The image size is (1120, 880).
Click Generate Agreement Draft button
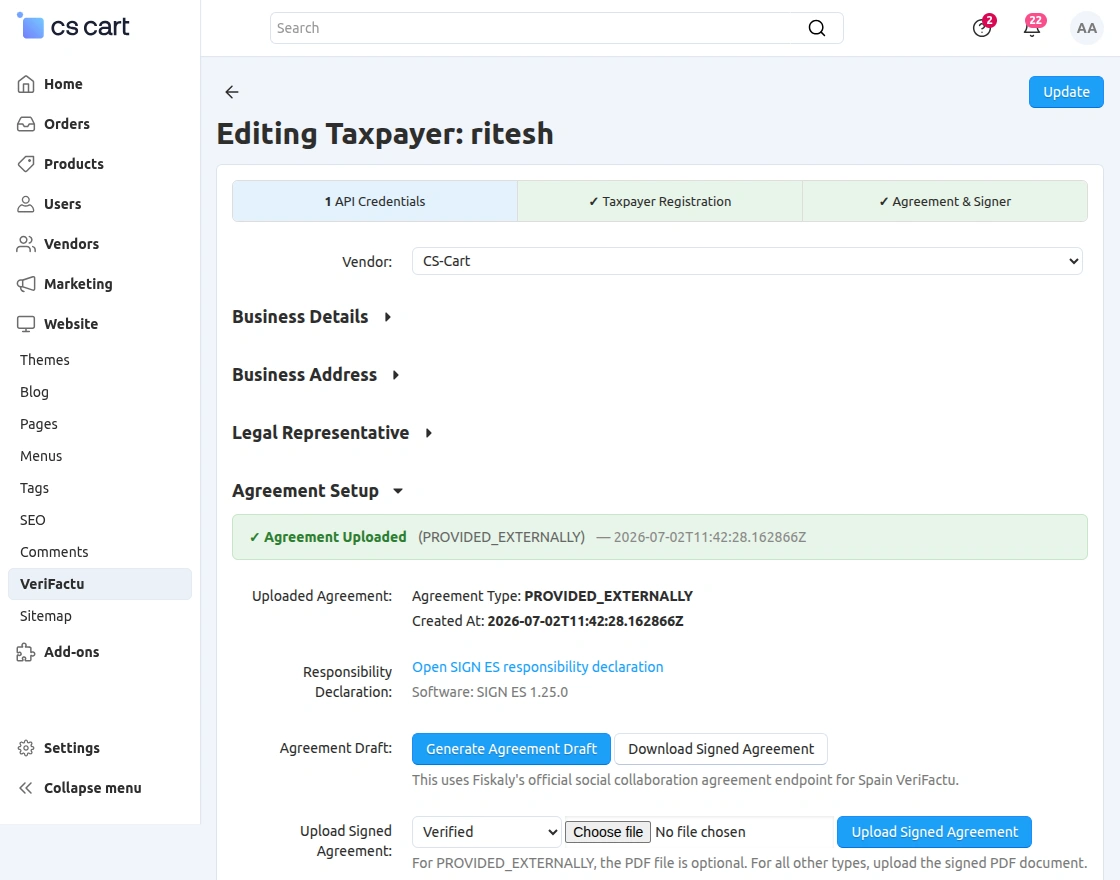click(511, 749)
